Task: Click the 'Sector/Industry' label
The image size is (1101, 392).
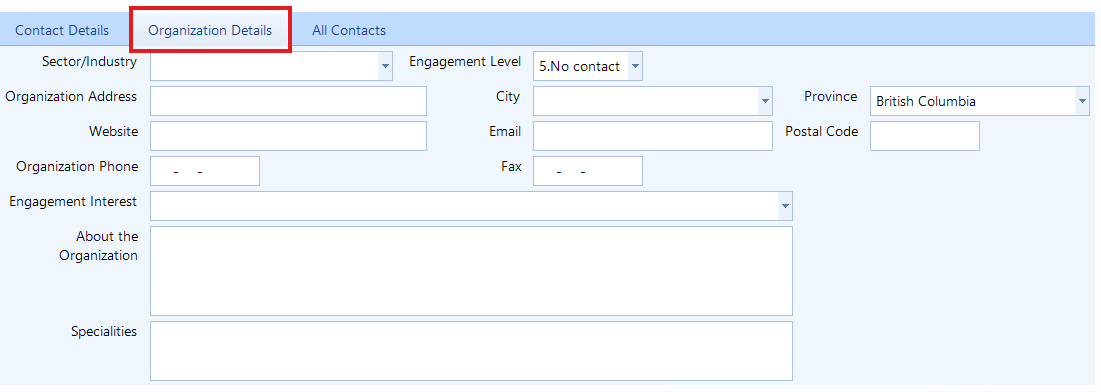Action: (90, 61)
